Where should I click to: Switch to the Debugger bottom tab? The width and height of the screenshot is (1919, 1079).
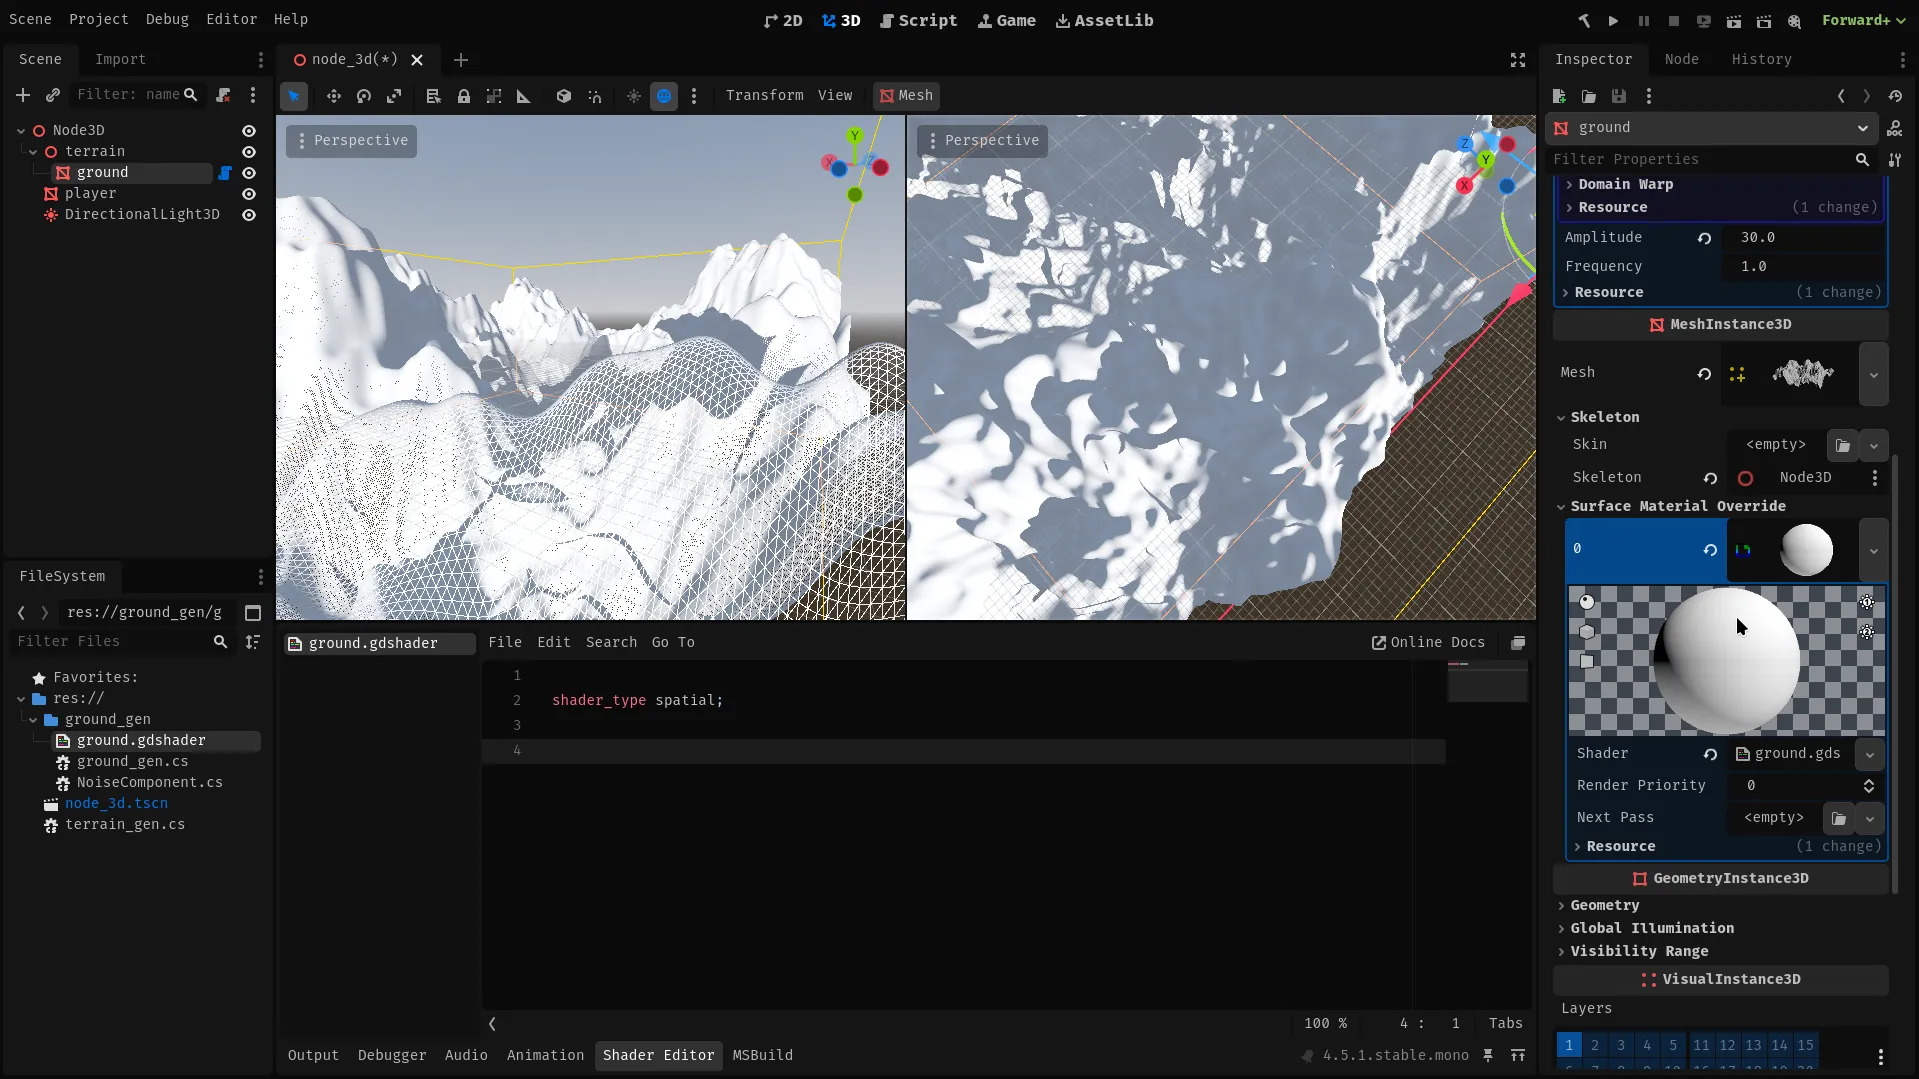click(x=391, y=1055)
